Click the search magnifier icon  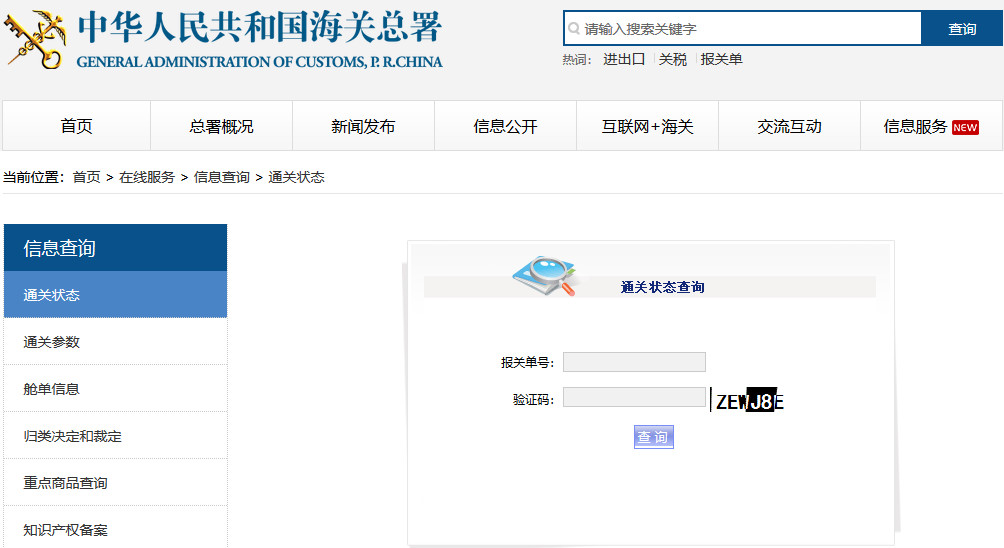(x=574, y=28)
